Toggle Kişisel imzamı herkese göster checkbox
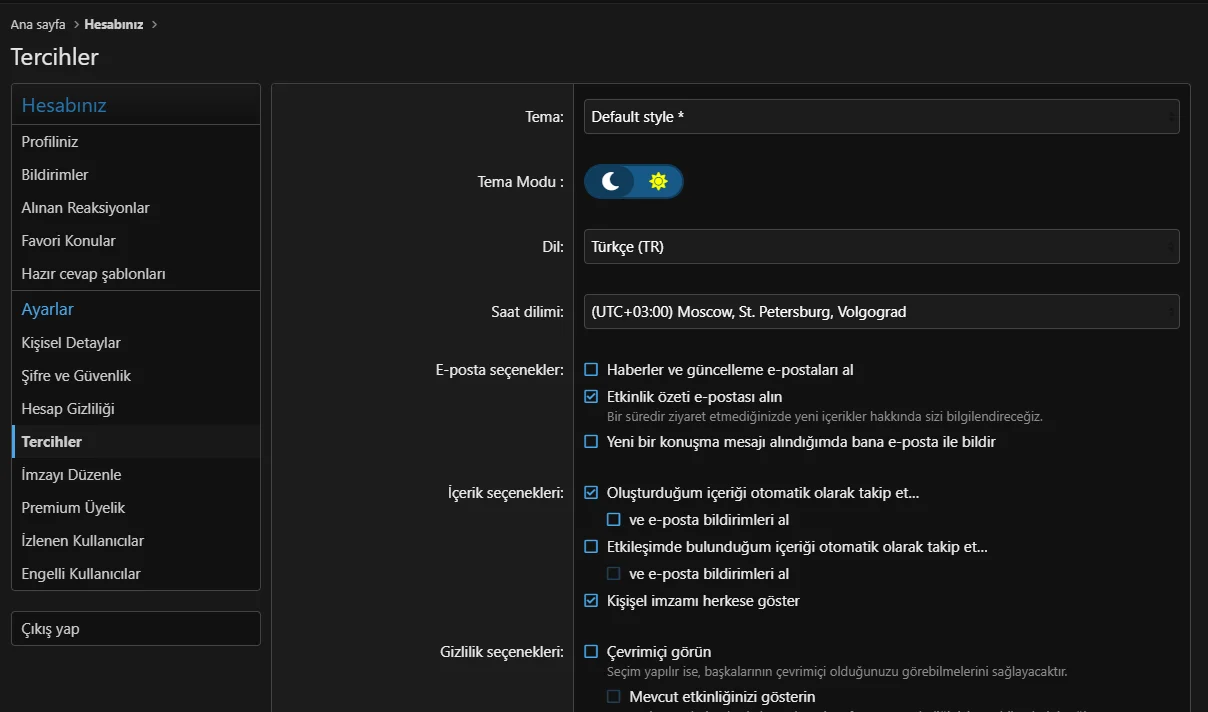The width and height of the screenshot is (1208, 712). [592, 601]
